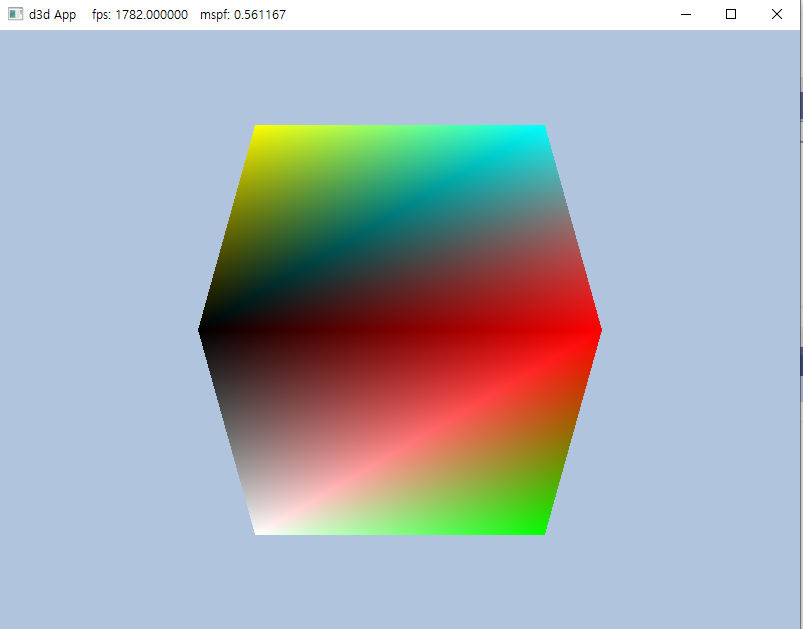
Task: Maximize the d3d App window
Action: 731,14
